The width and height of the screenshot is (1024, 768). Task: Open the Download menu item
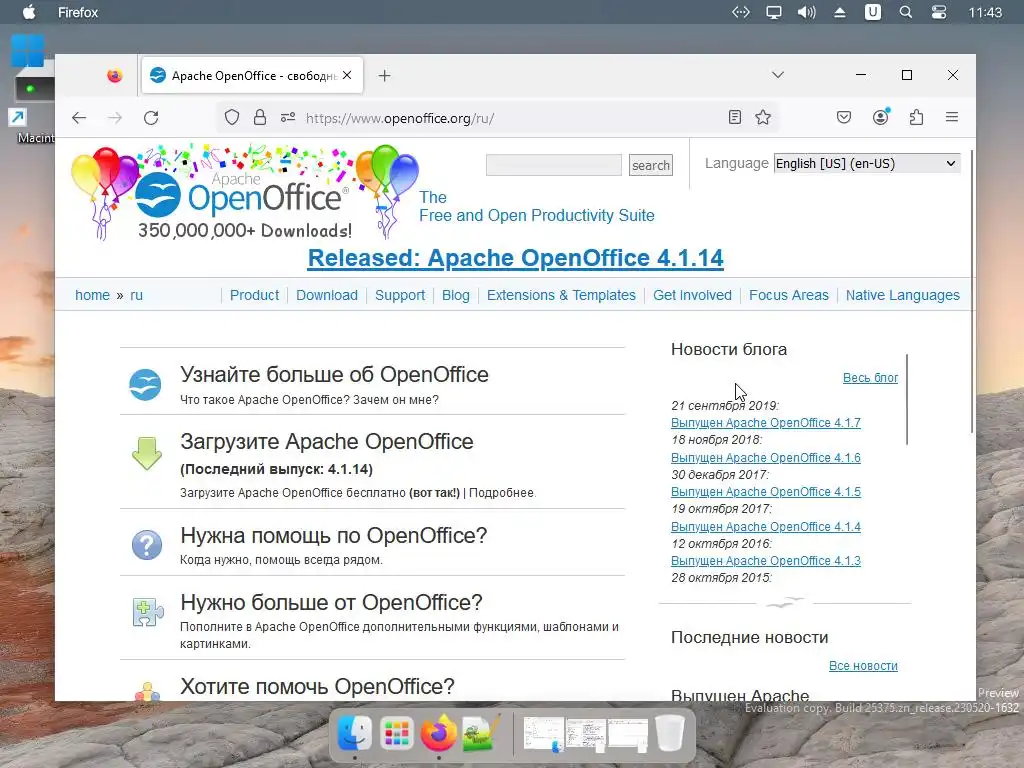(x=327, y=295)
